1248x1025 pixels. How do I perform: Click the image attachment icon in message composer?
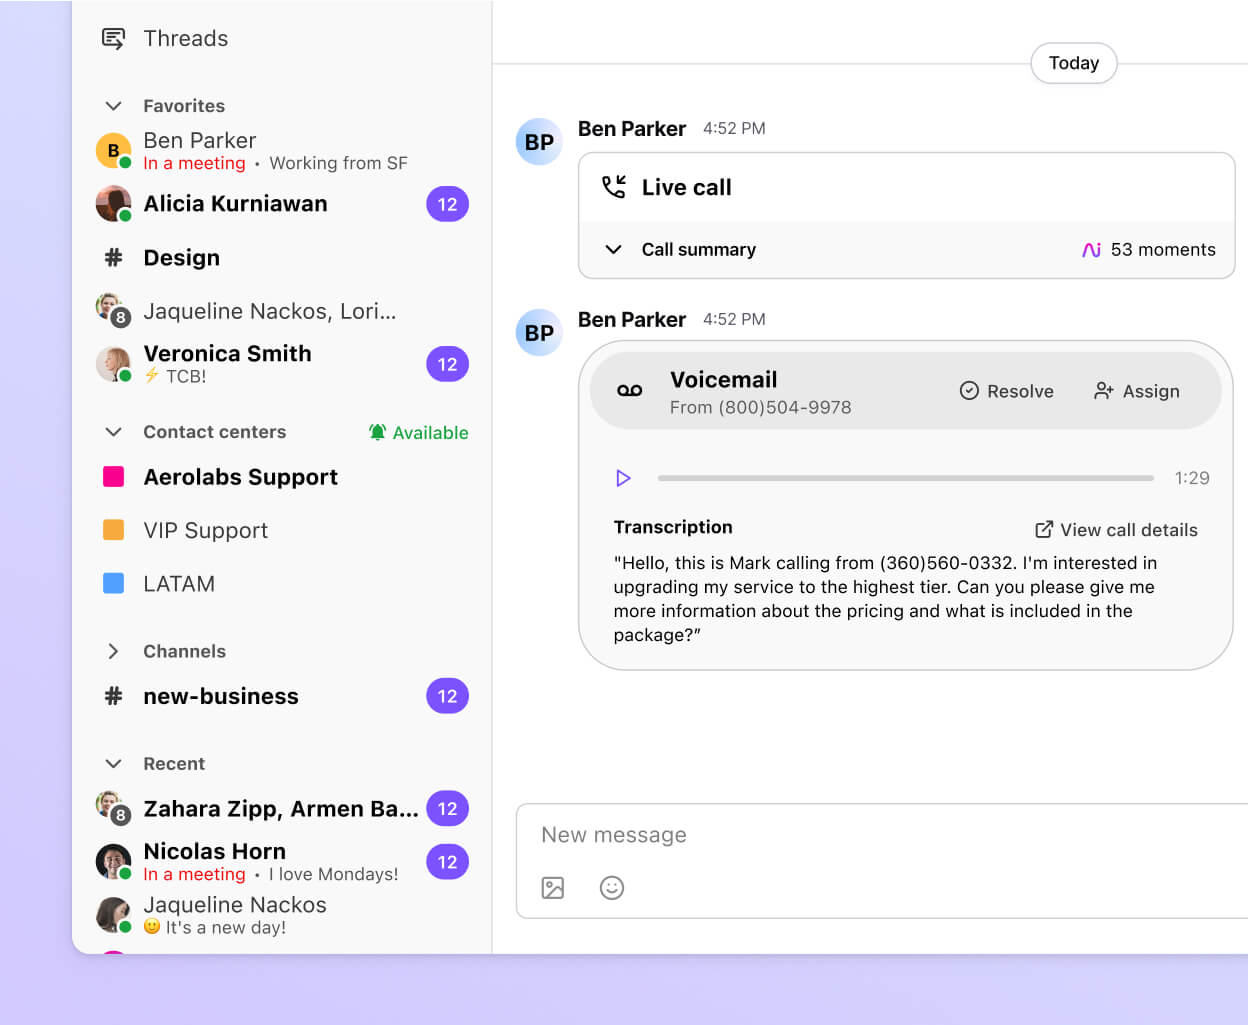point(552,887)
